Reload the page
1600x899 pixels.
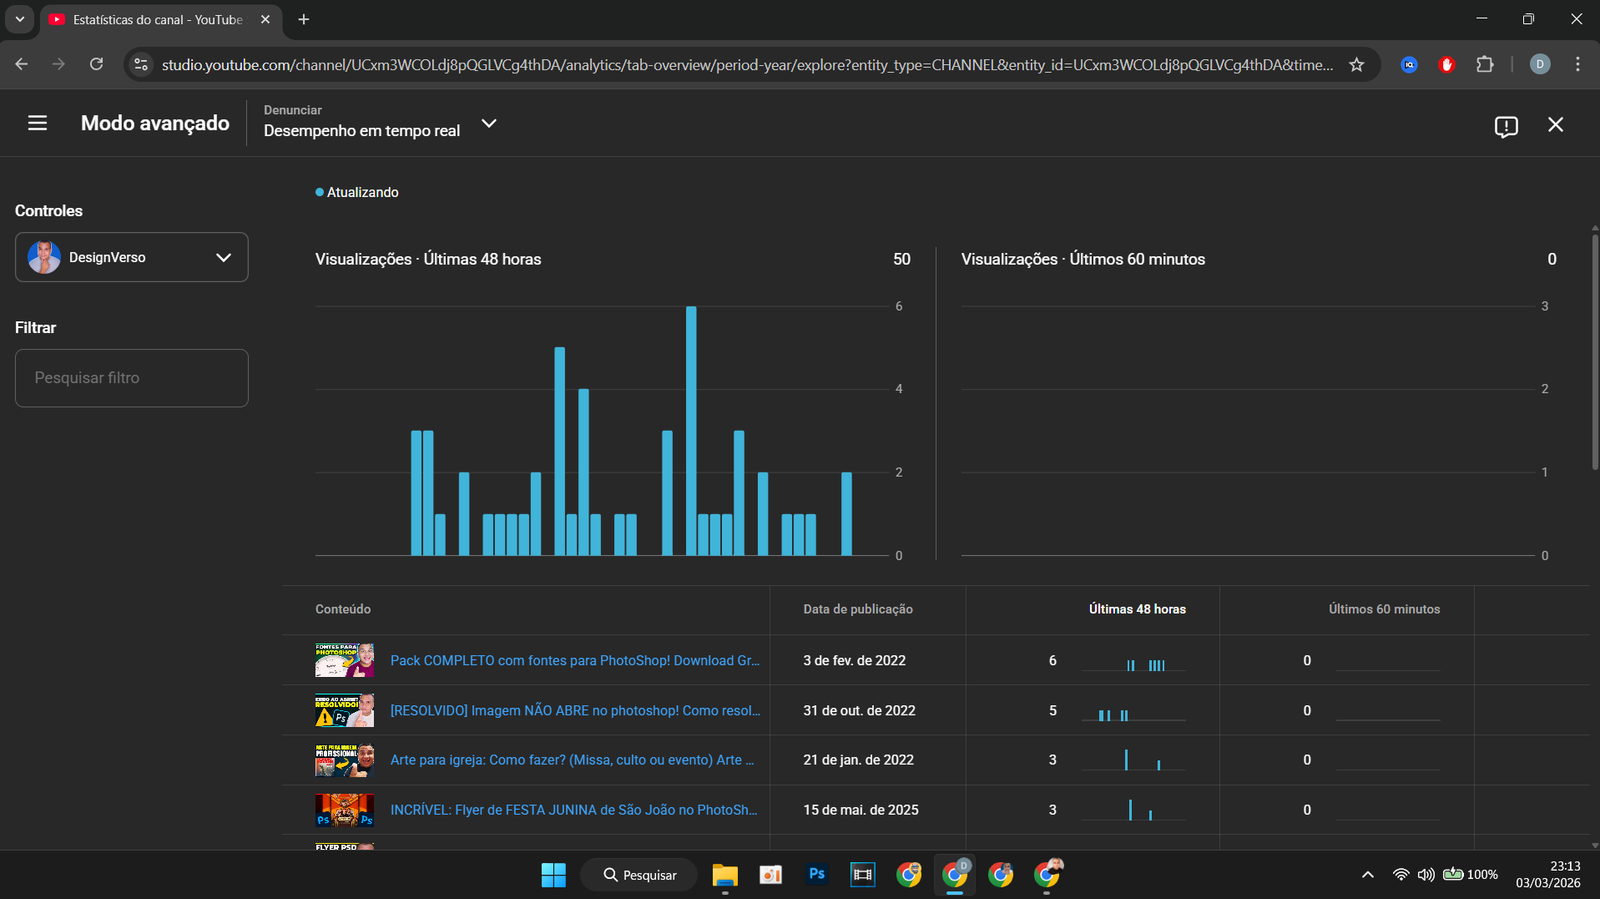point(96,64)
